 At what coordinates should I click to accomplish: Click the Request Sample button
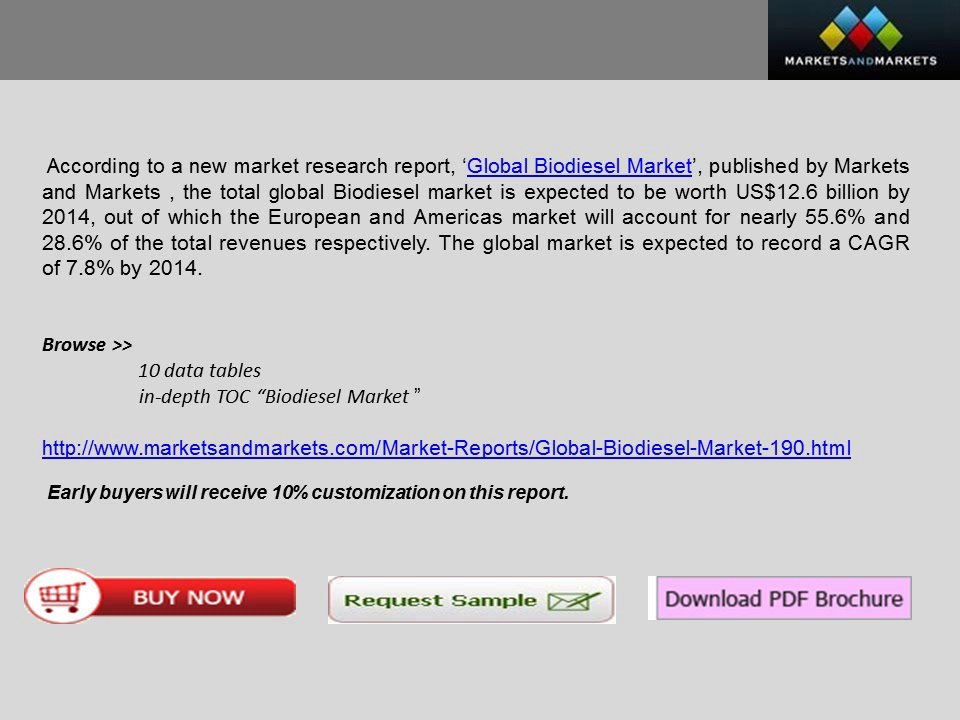coord(471,600)
